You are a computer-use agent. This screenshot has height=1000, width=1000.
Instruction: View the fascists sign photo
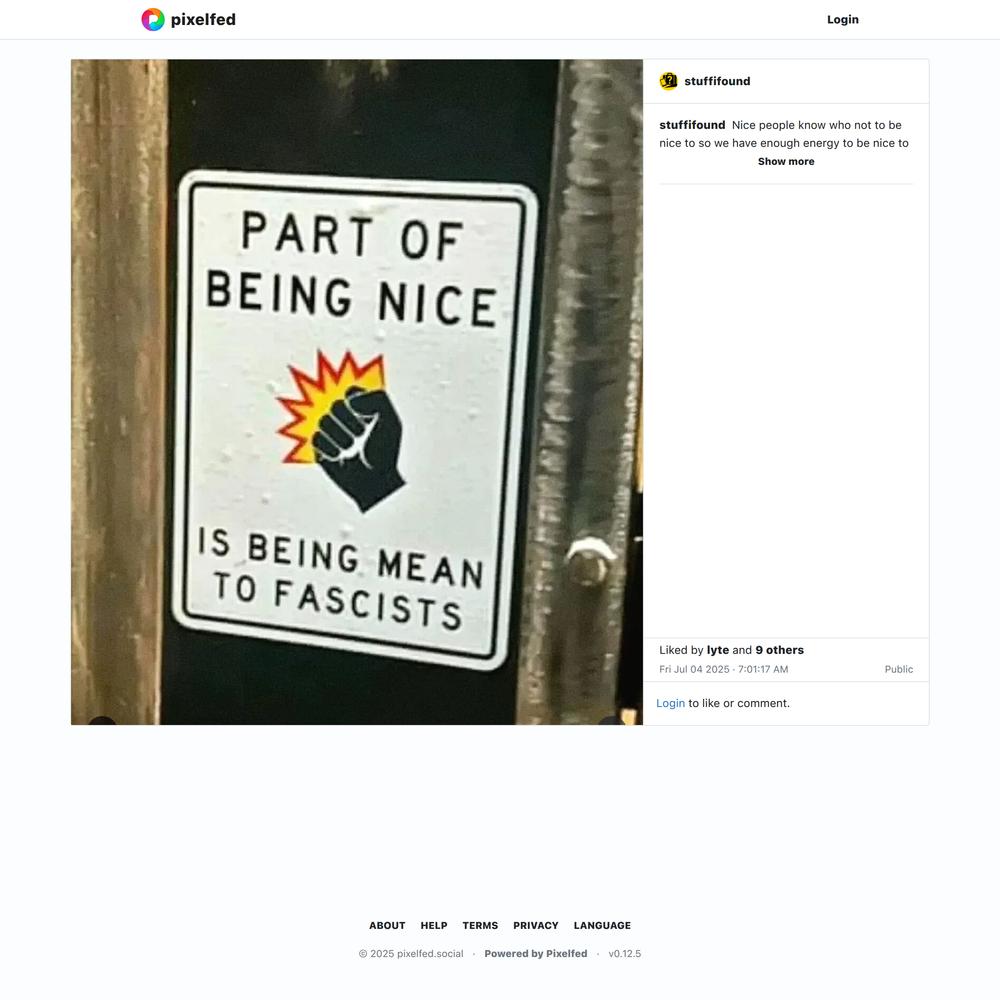click(x=357, y=392)
